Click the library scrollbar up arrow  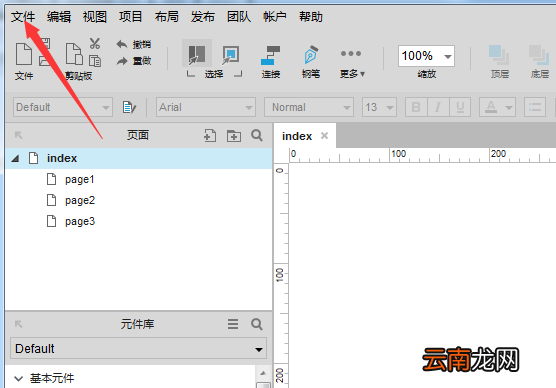263,373
